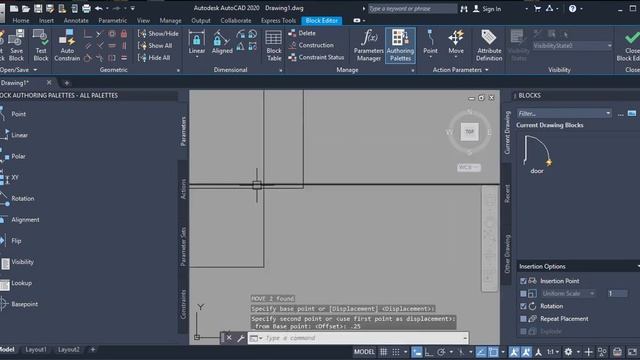Click the Plot printer icon

pos(86,8)
